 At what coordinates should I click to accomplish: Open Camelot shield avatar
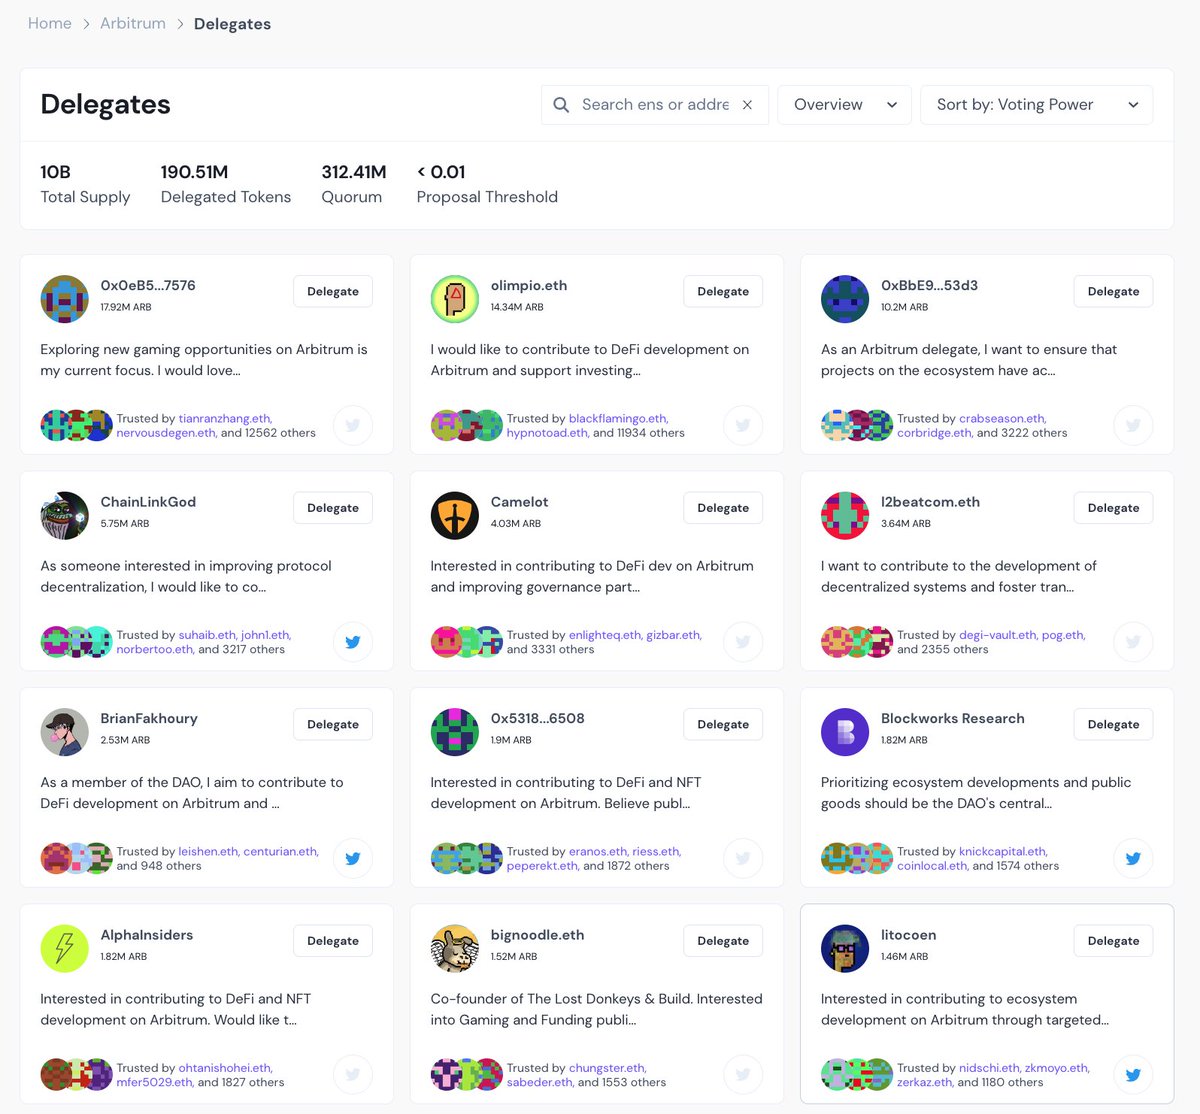pyautogui.click(x=455, y=516)
